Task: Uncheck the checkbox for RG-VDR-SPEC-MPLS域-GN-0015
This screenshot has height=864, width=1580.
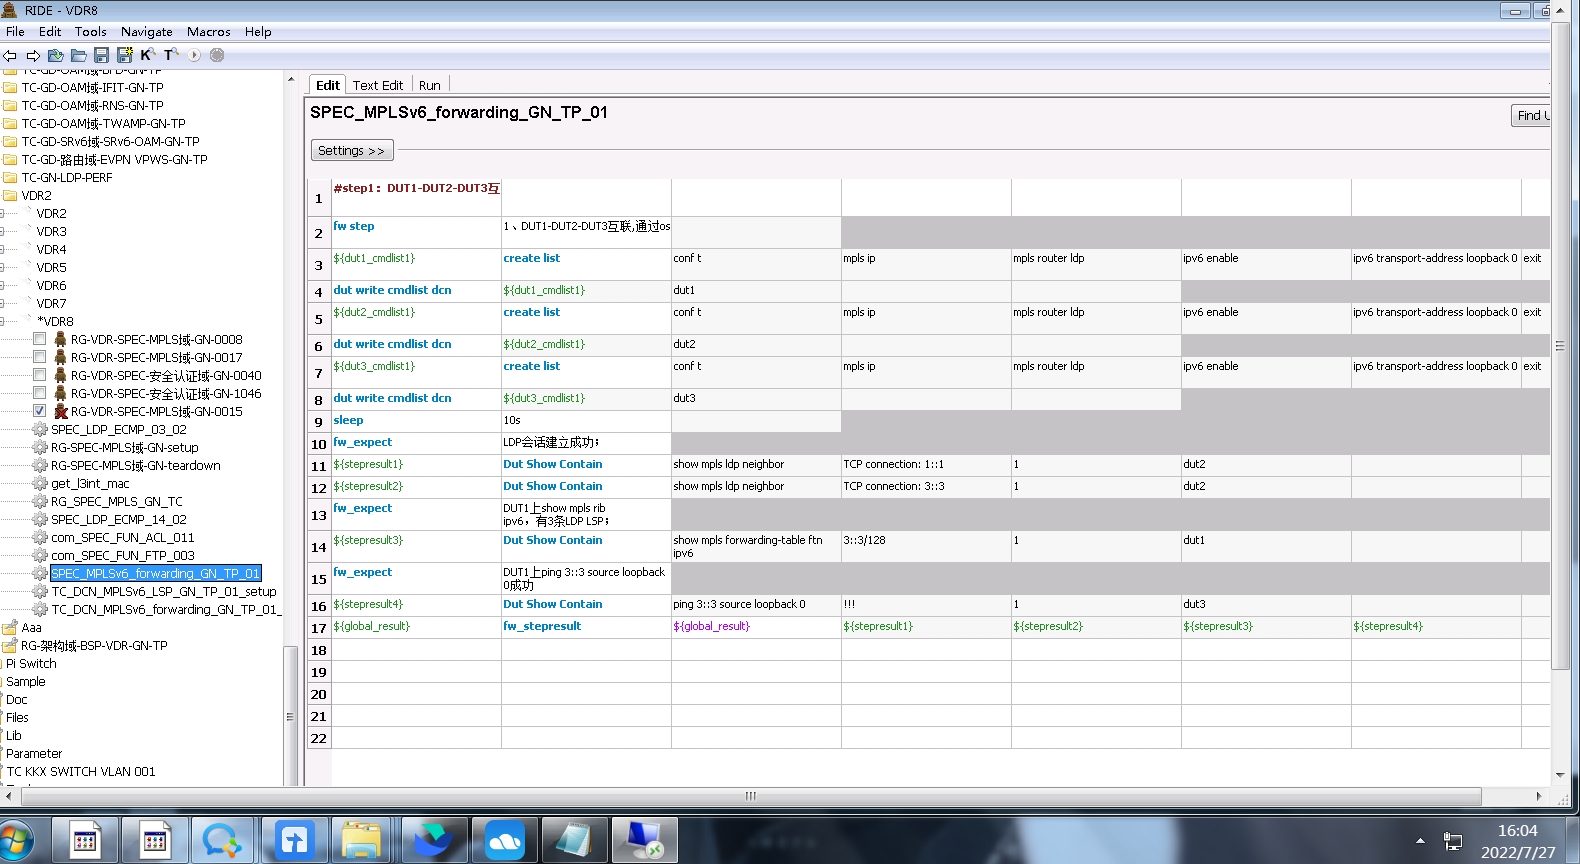Action: tap(39, 411)
